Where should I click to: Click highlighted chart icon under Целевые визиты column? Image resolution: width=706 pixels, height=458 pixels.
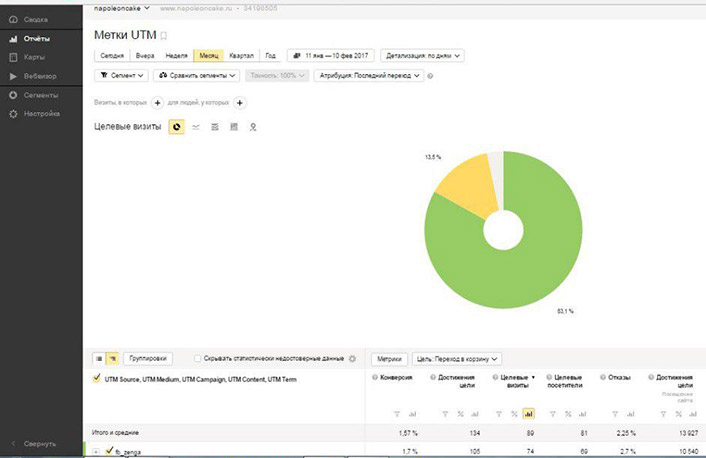tap(529, 412)
